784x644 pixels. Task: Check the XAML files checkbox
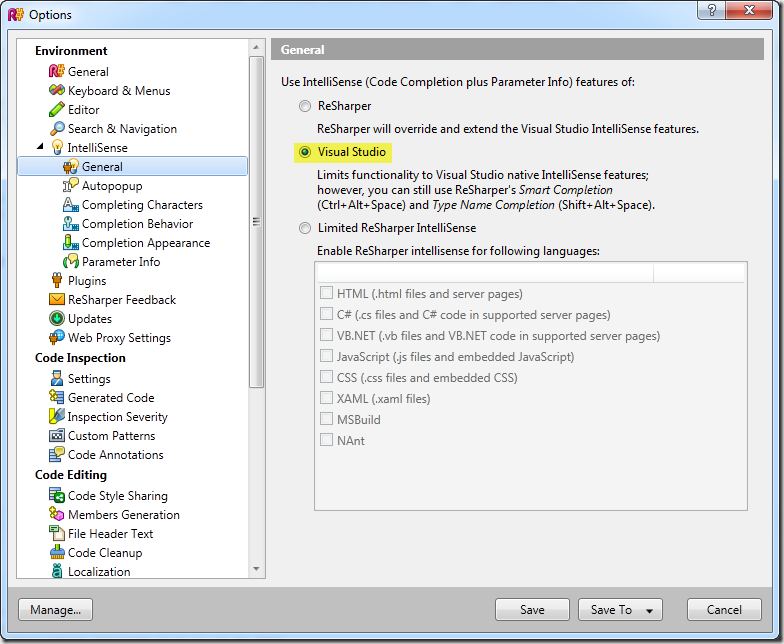click(326, 398)
